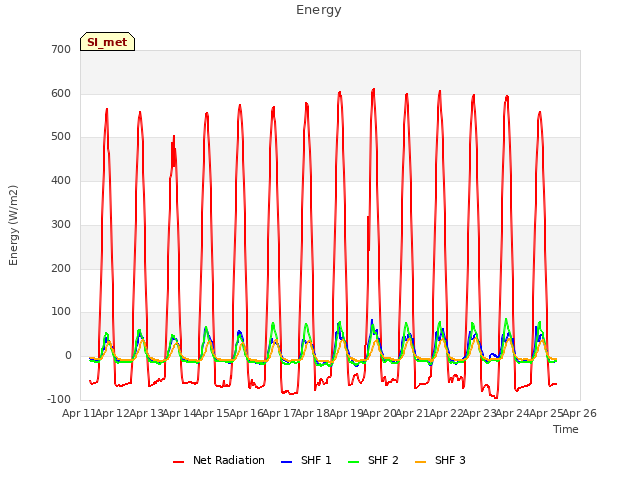The width and height of the screenshot is (640, 480).
Task: Click the green SHF 2 legend swatch
Action: coord(353,462)
